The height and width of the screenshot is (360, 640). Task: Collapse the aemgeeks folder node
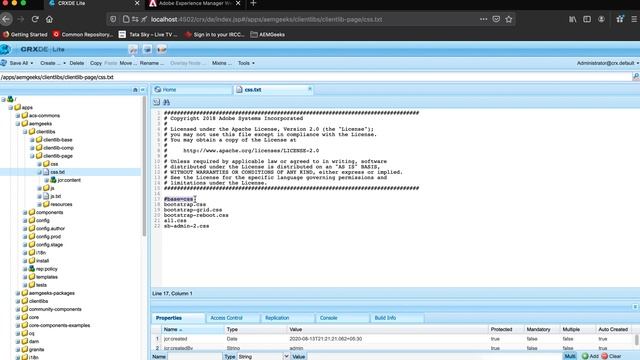coord(18,124)
